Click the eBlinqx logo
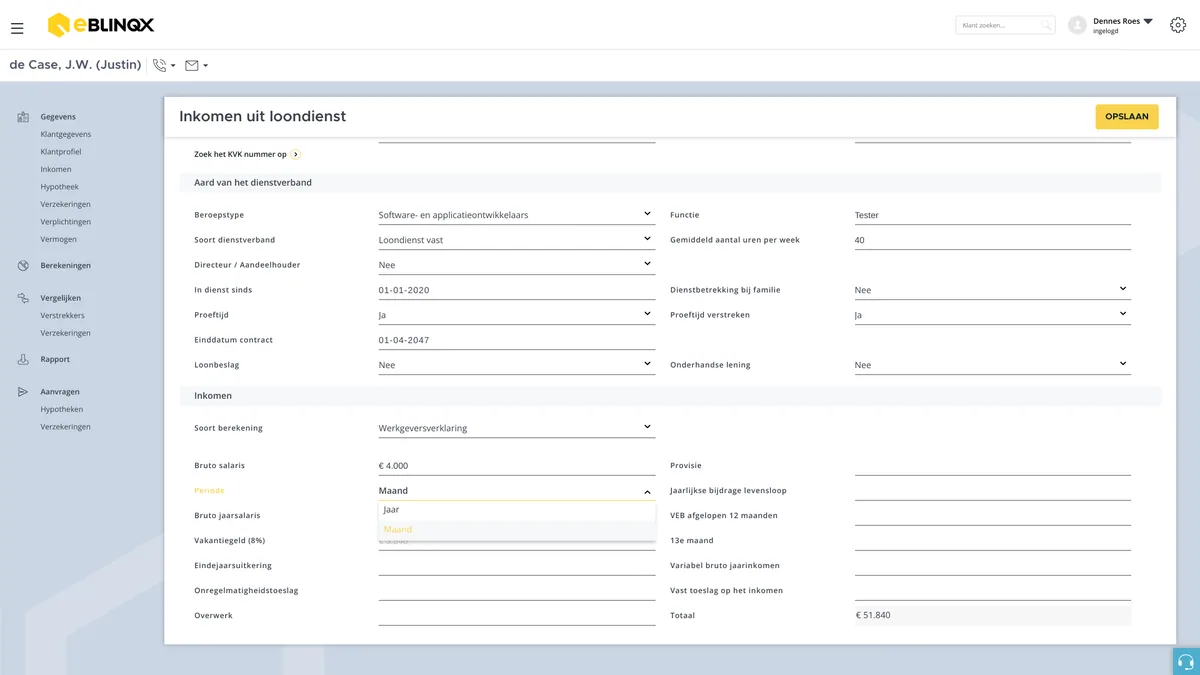This screenshot has height=675, width=1200. point(101,25)
